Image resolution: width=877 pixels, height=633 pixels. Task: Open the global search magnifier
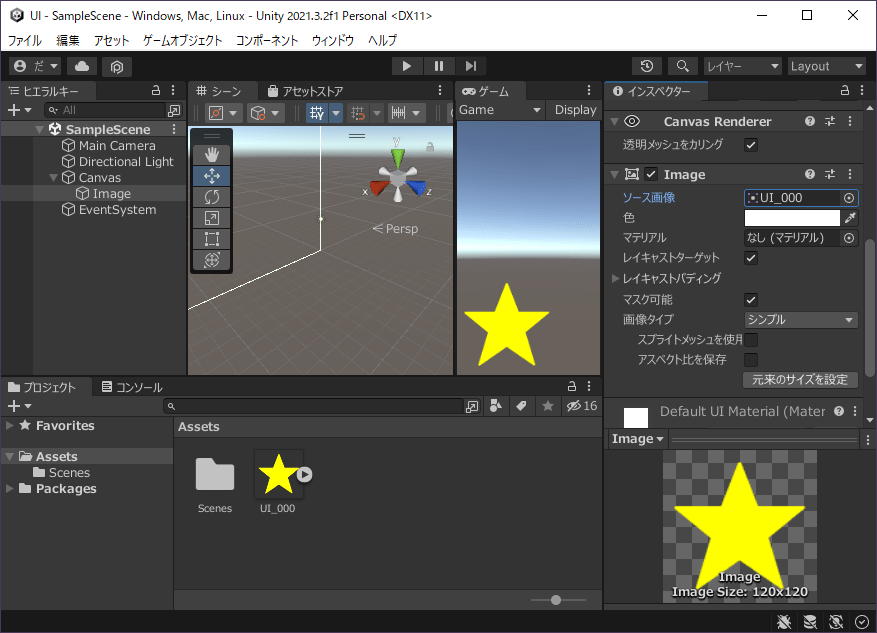click(x=682, y=66)
